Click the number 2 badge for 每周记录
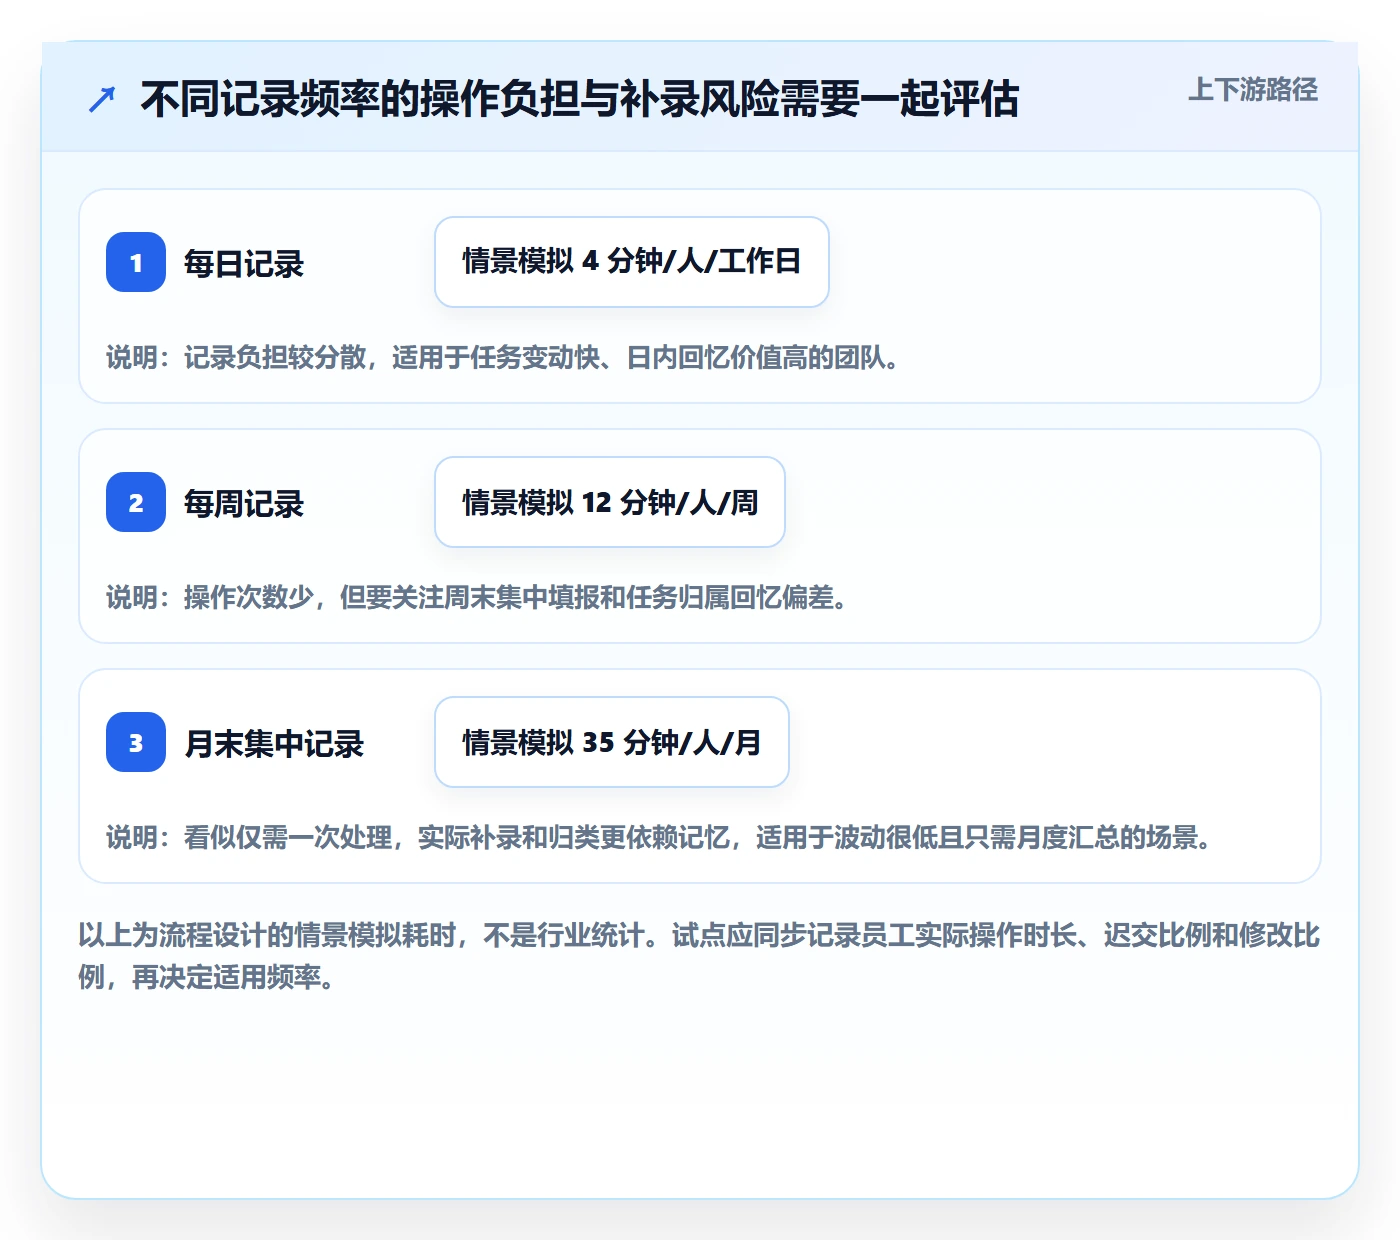1400x1240 pixels. click(x=136, y=502)
